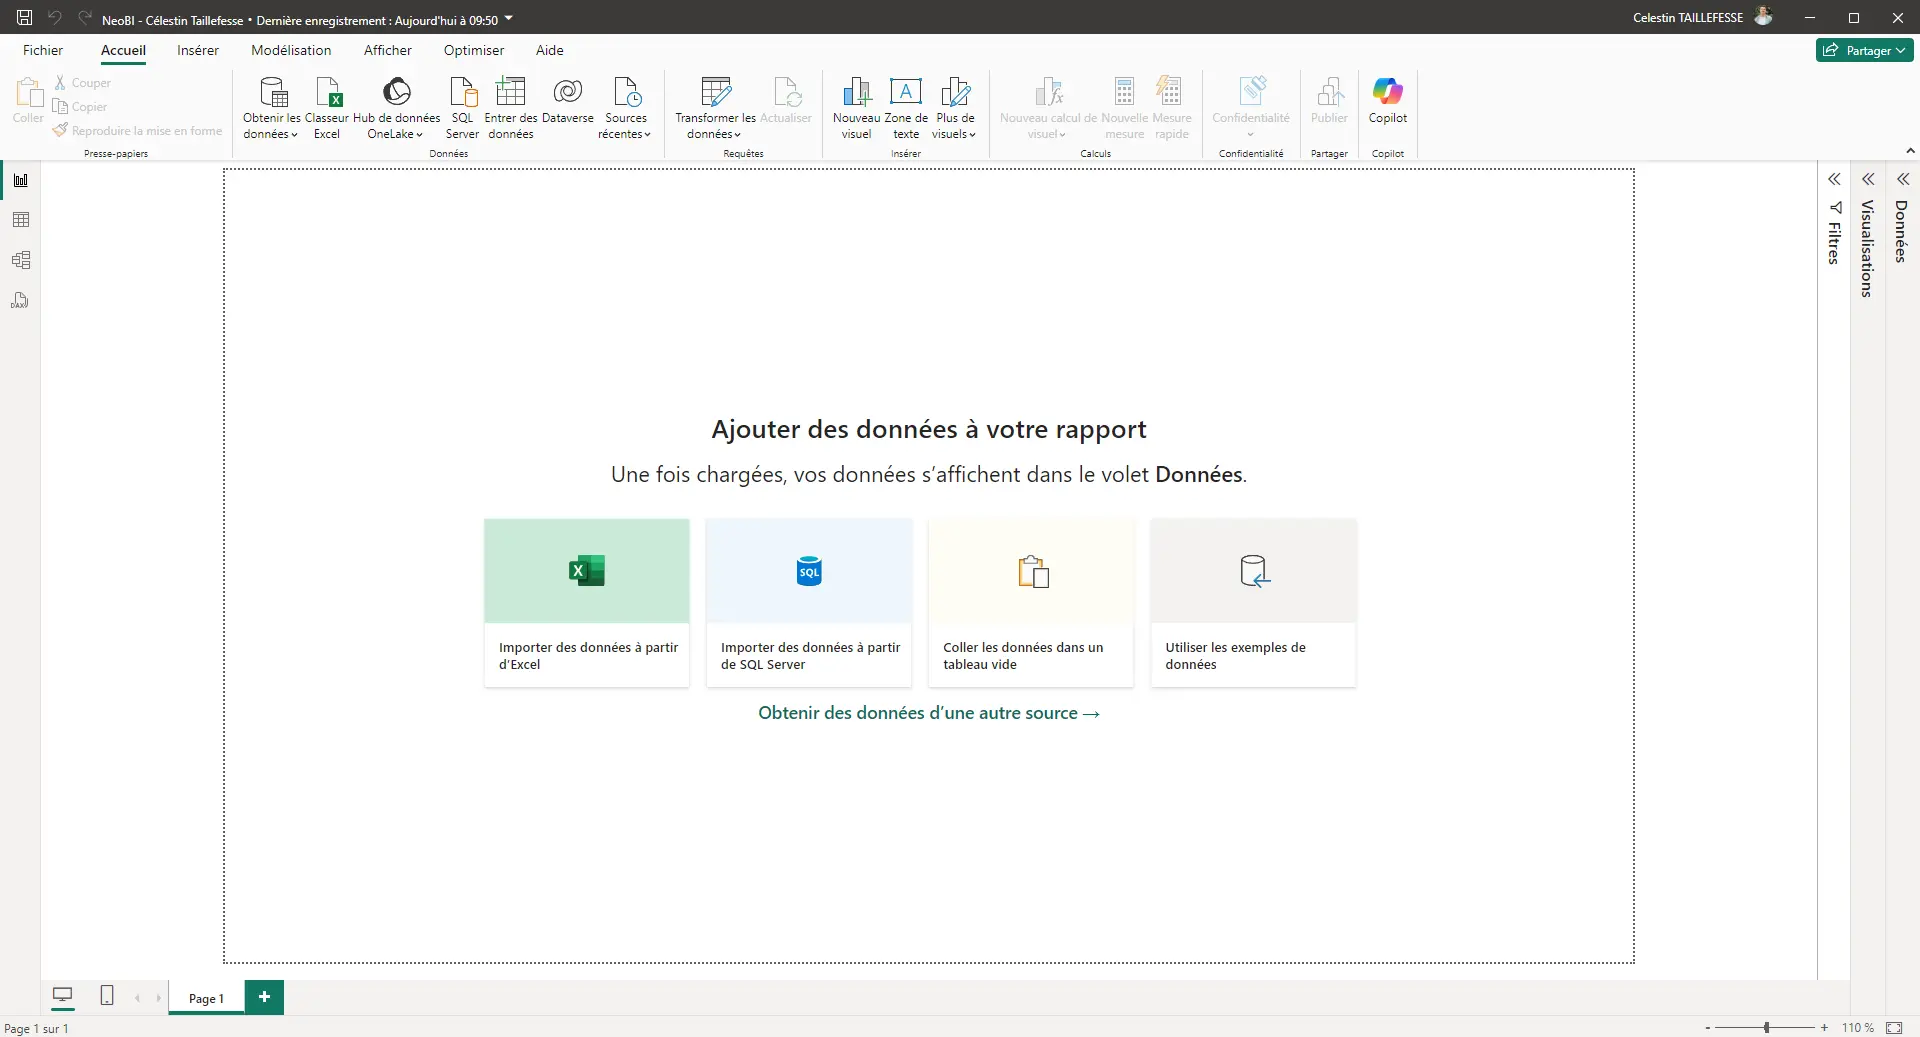This screenshot has height=1037, width=1920.
Task: Open the Optimiser tab
Action: [474, 50]
